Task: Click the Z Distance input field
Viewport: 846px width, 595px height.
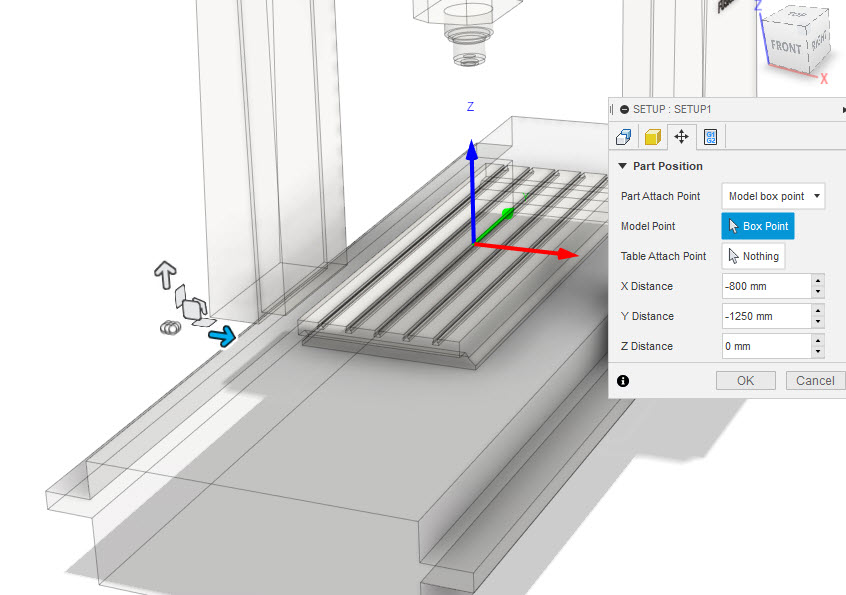Action: click(x=766, y=346)
